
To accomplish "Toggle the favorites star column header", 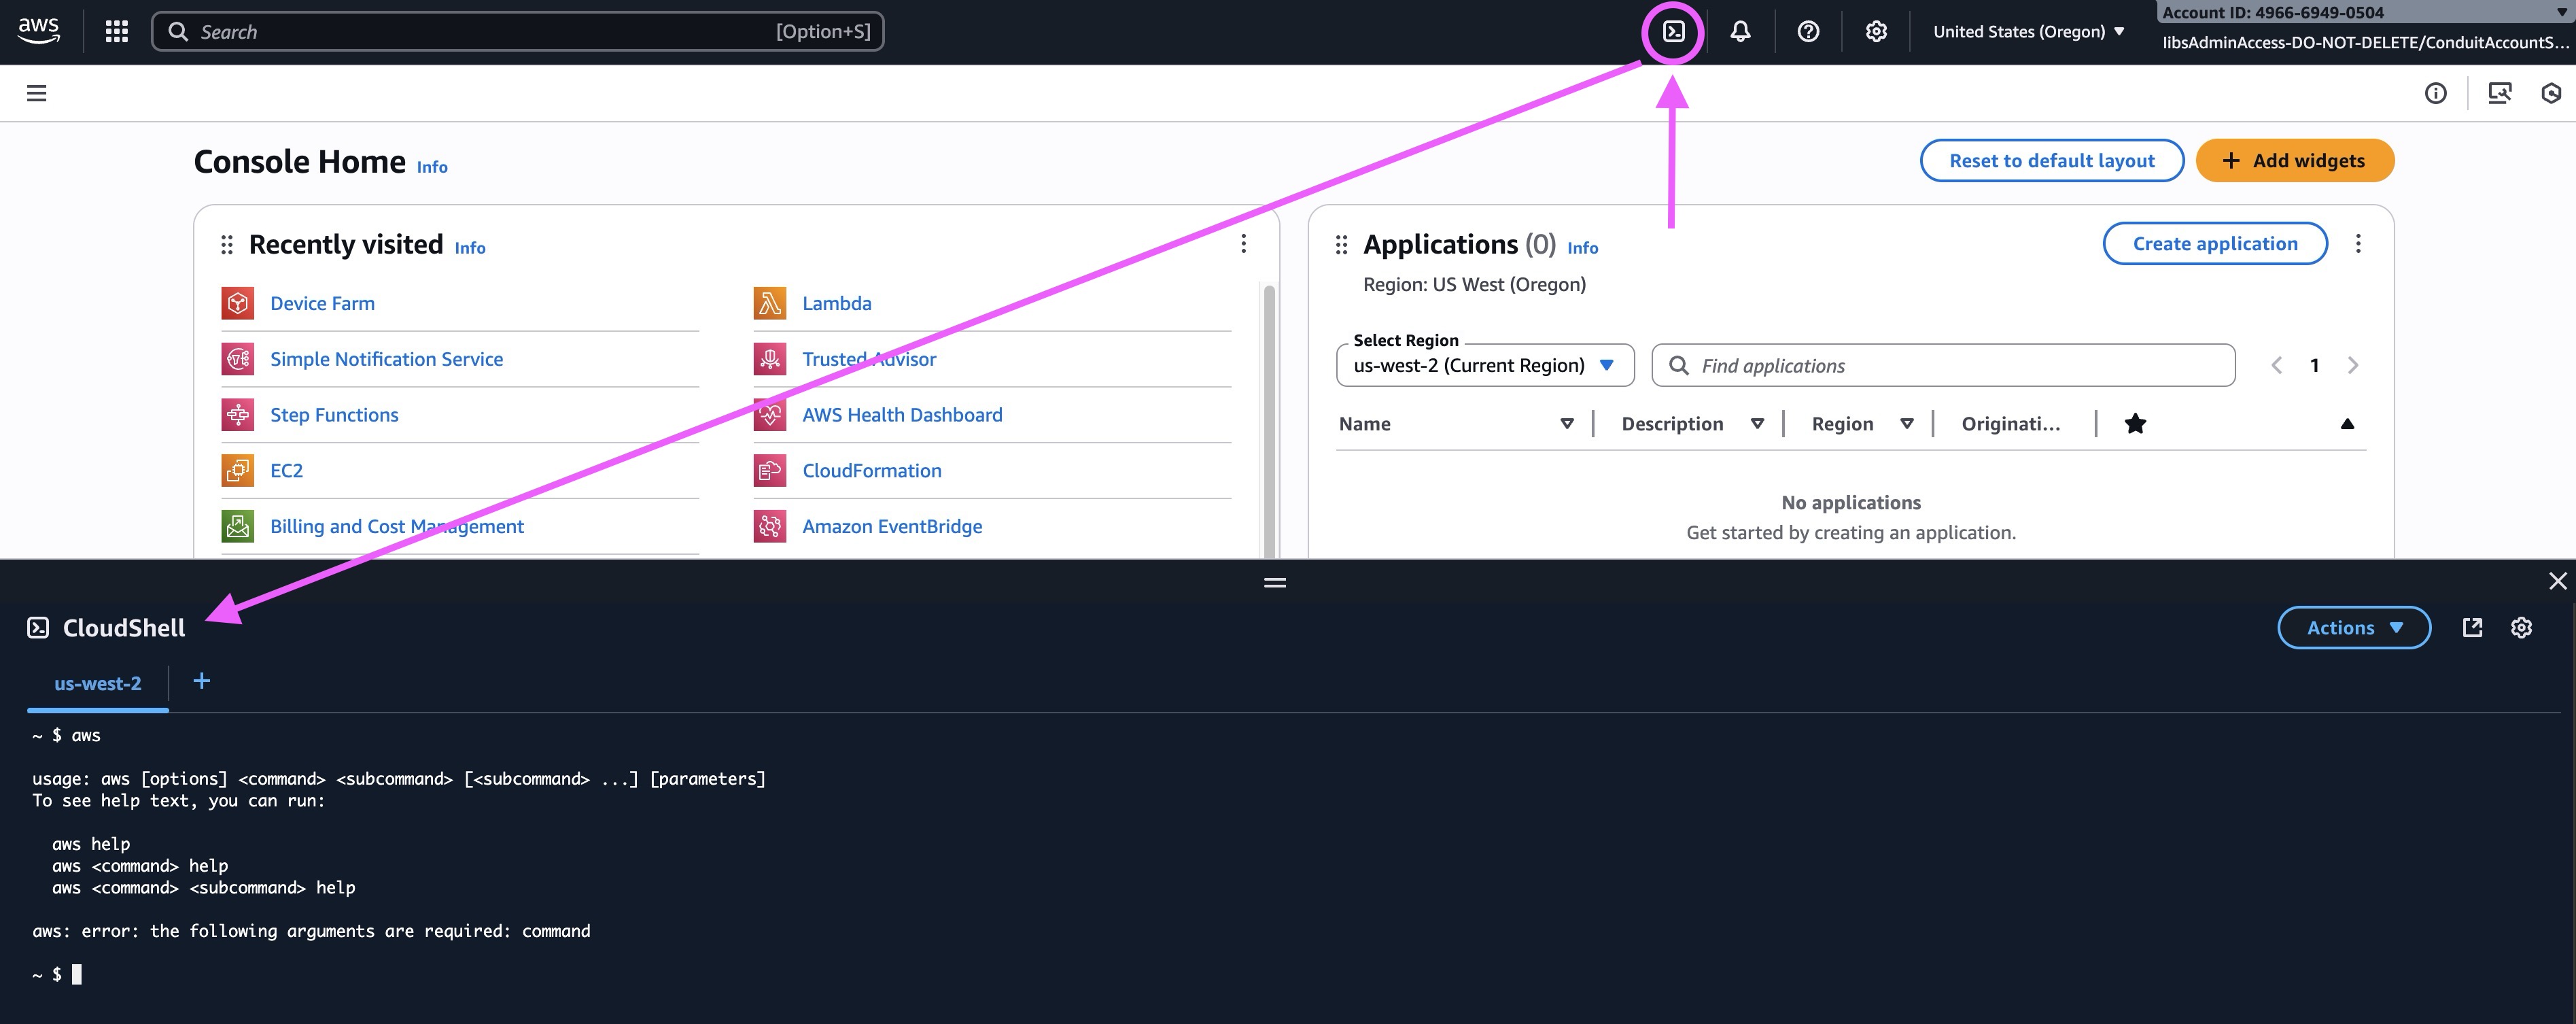I will click(x=2135, y=423).
